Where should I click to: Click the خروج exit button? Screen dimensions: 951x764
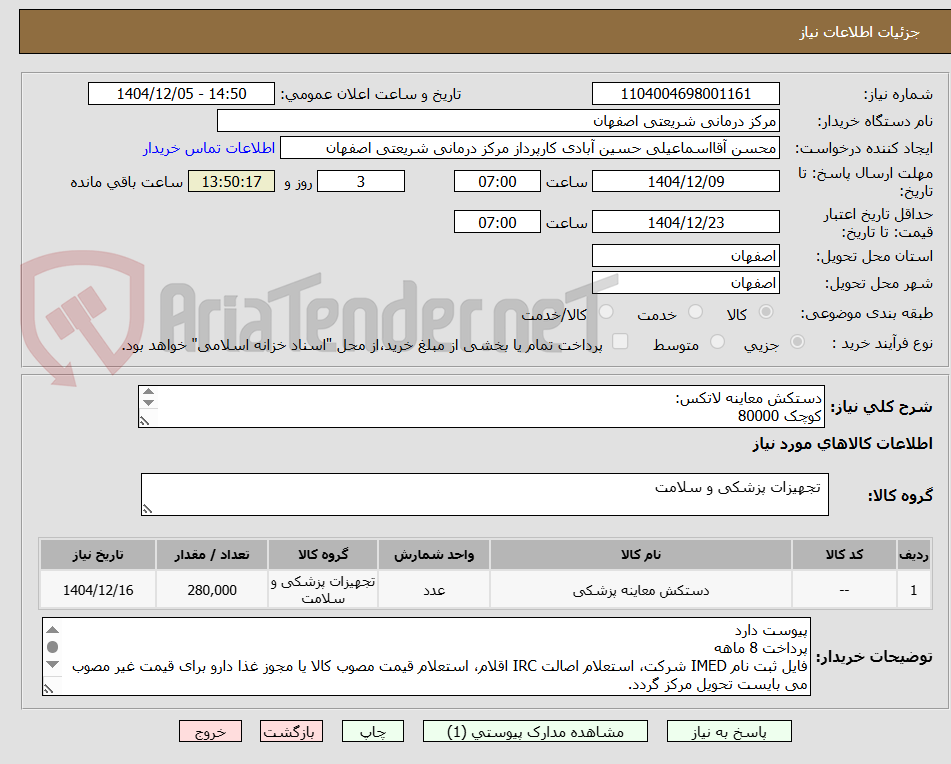click(210, 731)
